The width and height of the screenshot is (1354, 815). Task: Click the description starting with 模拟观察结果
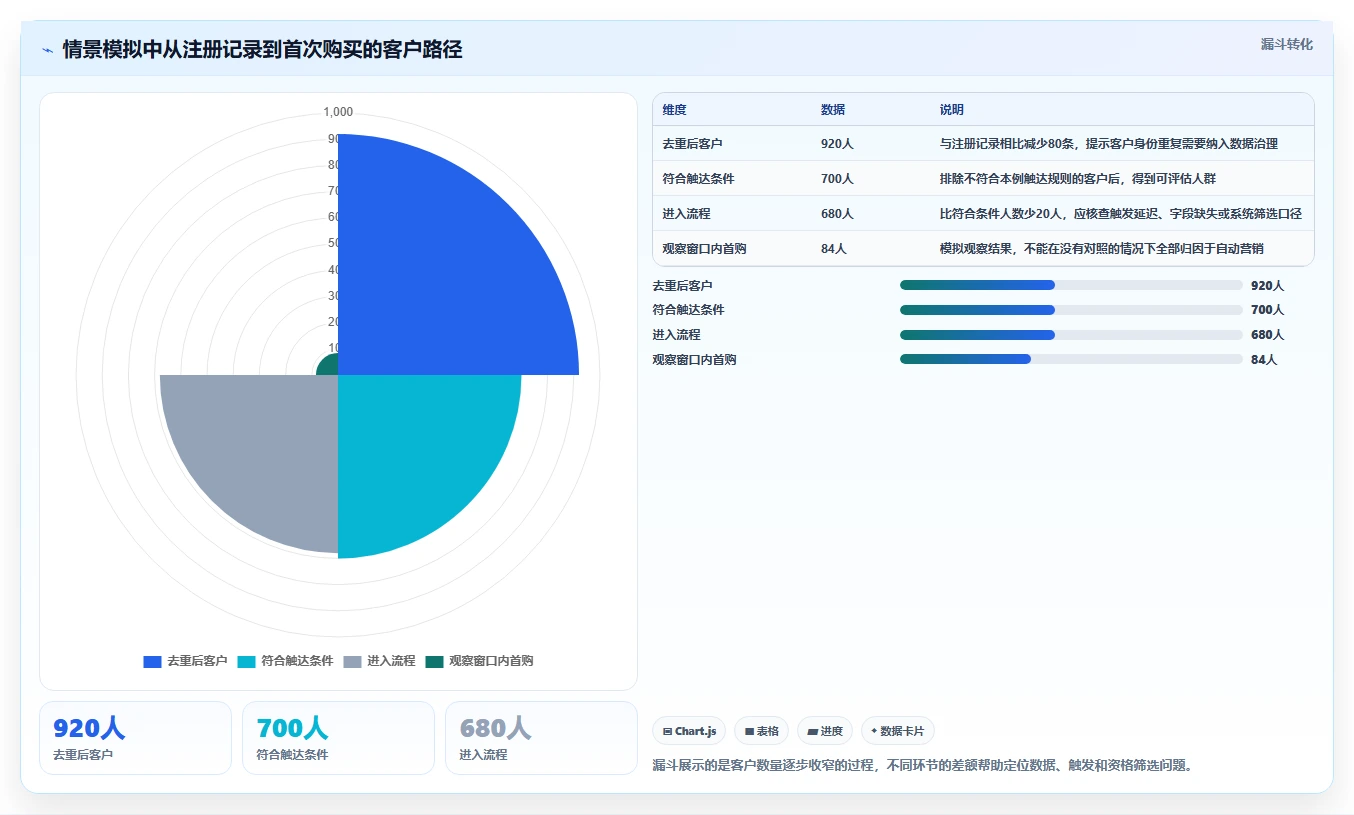pyautogui.click(x=1101, y=249)
